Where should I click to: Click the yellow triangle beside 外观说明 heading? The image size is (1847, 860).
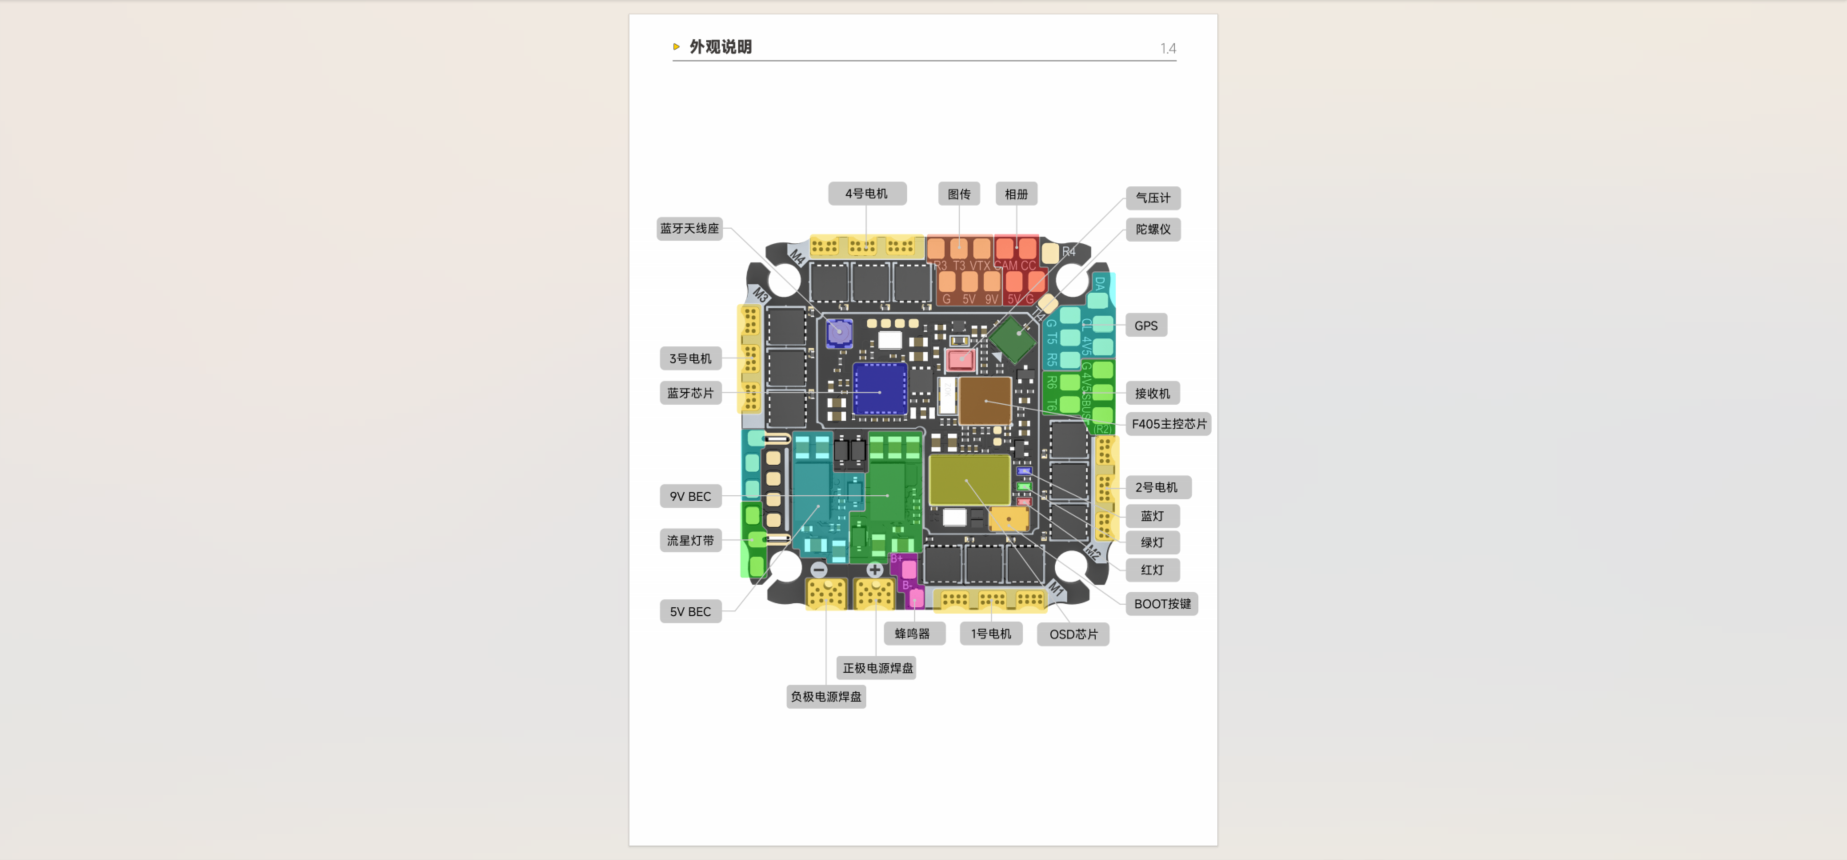676,47
